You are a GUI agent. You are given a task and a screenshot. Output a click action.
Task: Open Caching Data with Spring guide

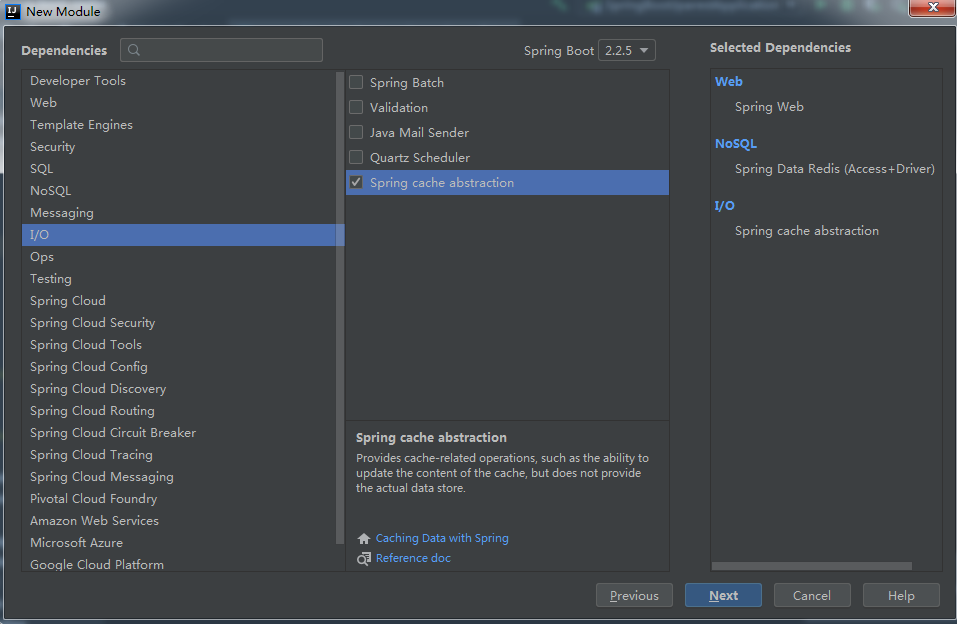pyautogui.click(x=442, y=538)
